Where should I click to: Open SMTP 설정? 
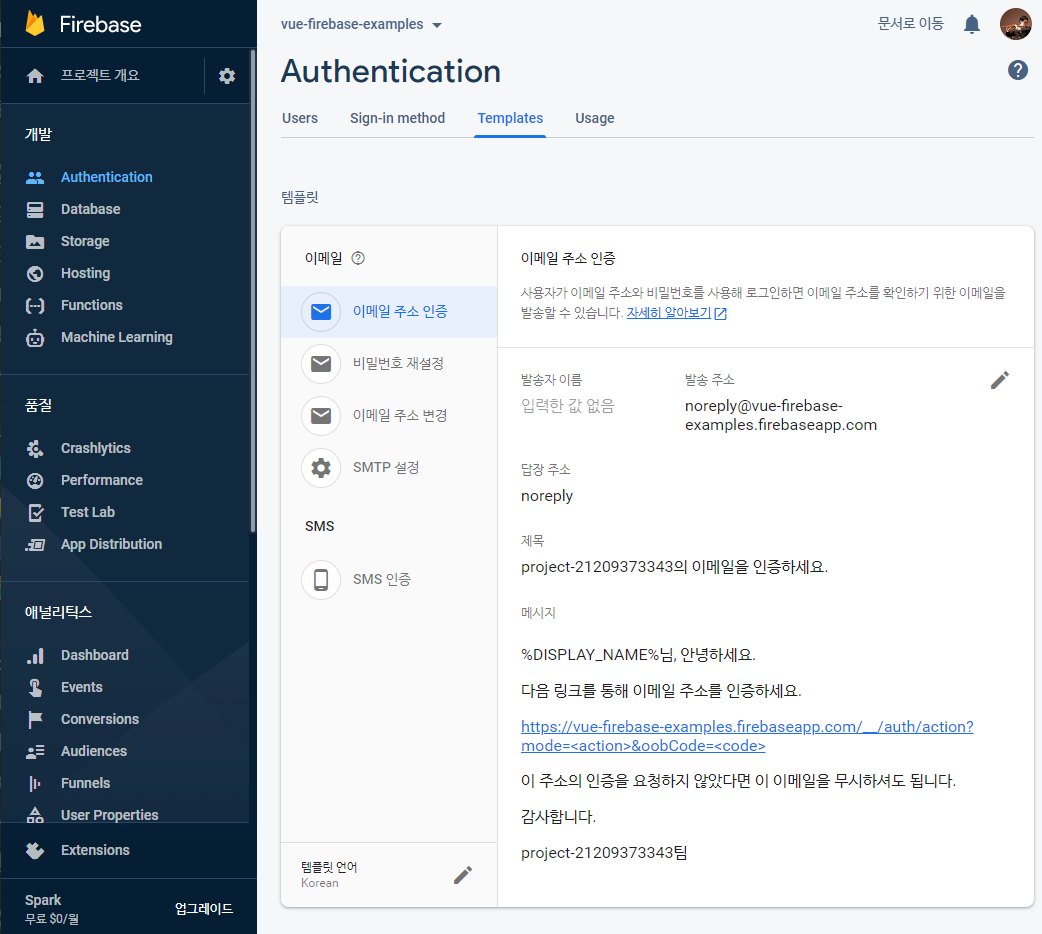(x=389, y=467)
